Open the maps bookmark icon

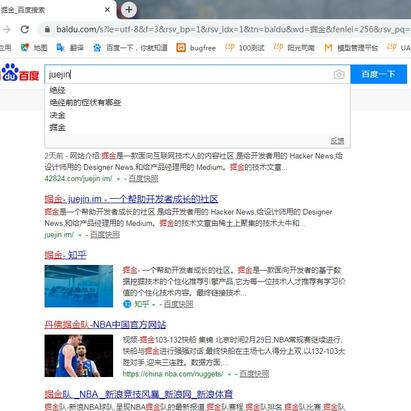pyautogui.click(x=25, y=48)
